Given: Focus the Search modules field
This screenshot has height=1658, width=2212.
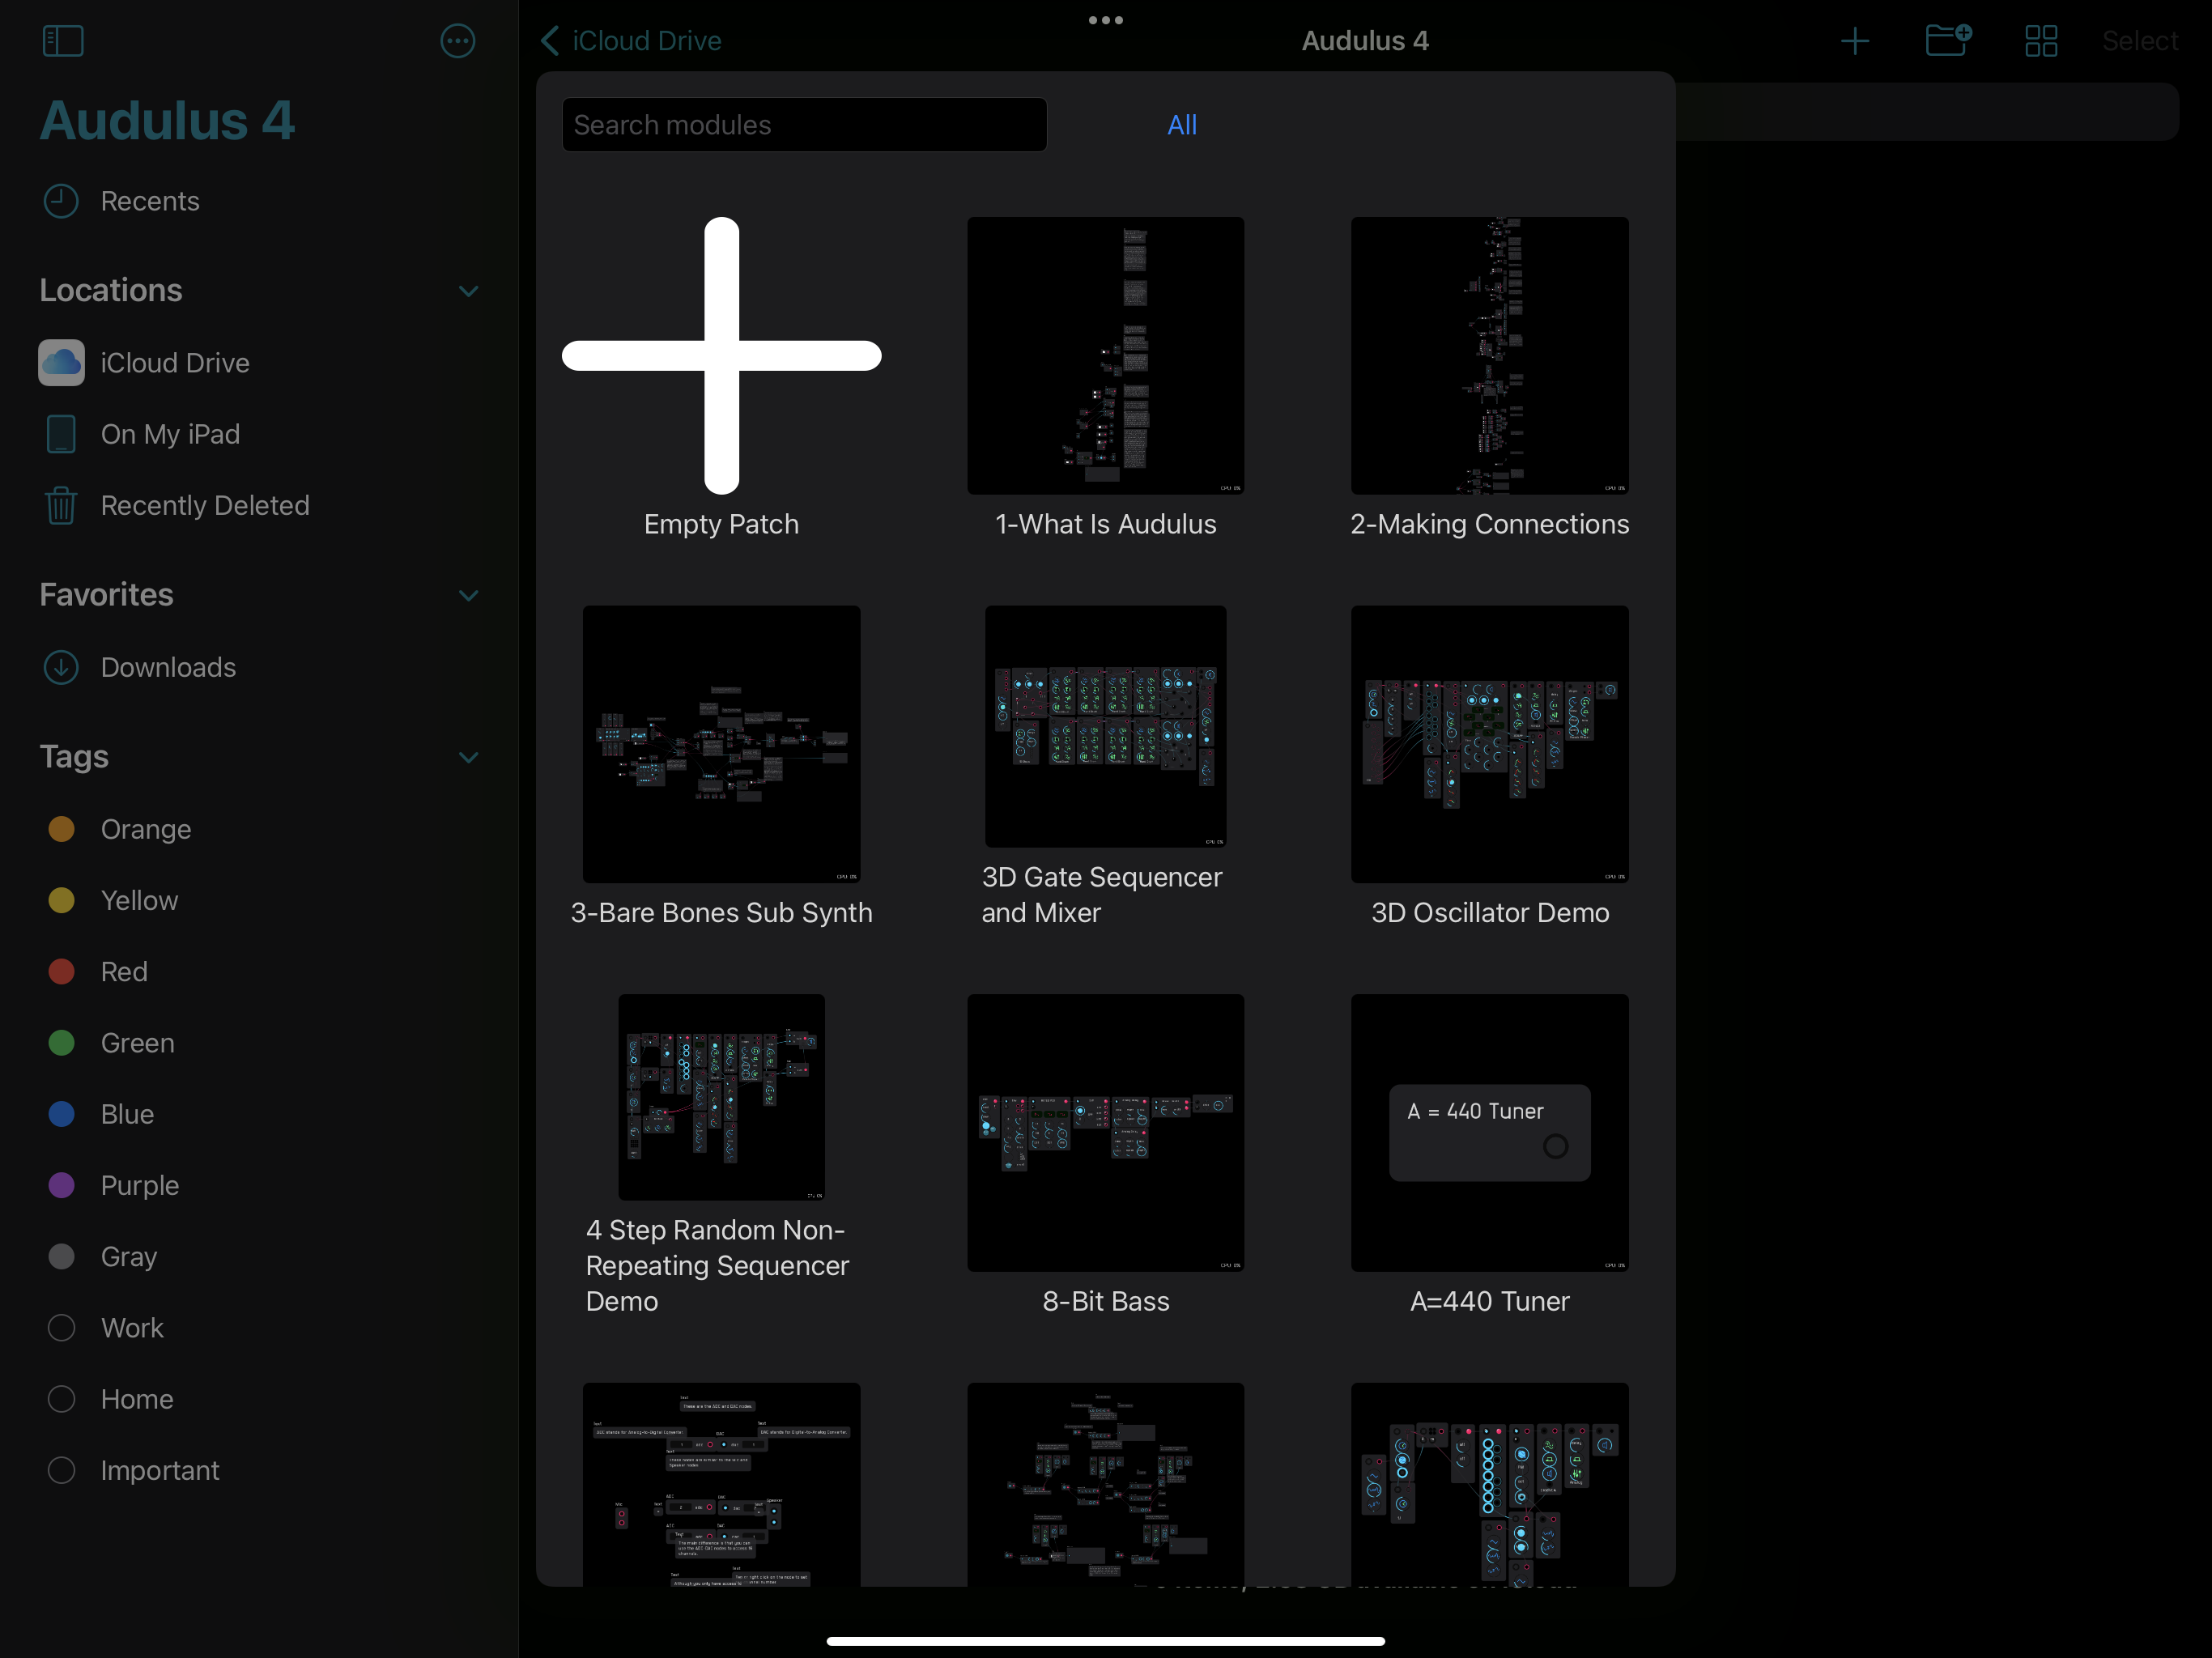Looking at the screenshot, I should (804, 125).
